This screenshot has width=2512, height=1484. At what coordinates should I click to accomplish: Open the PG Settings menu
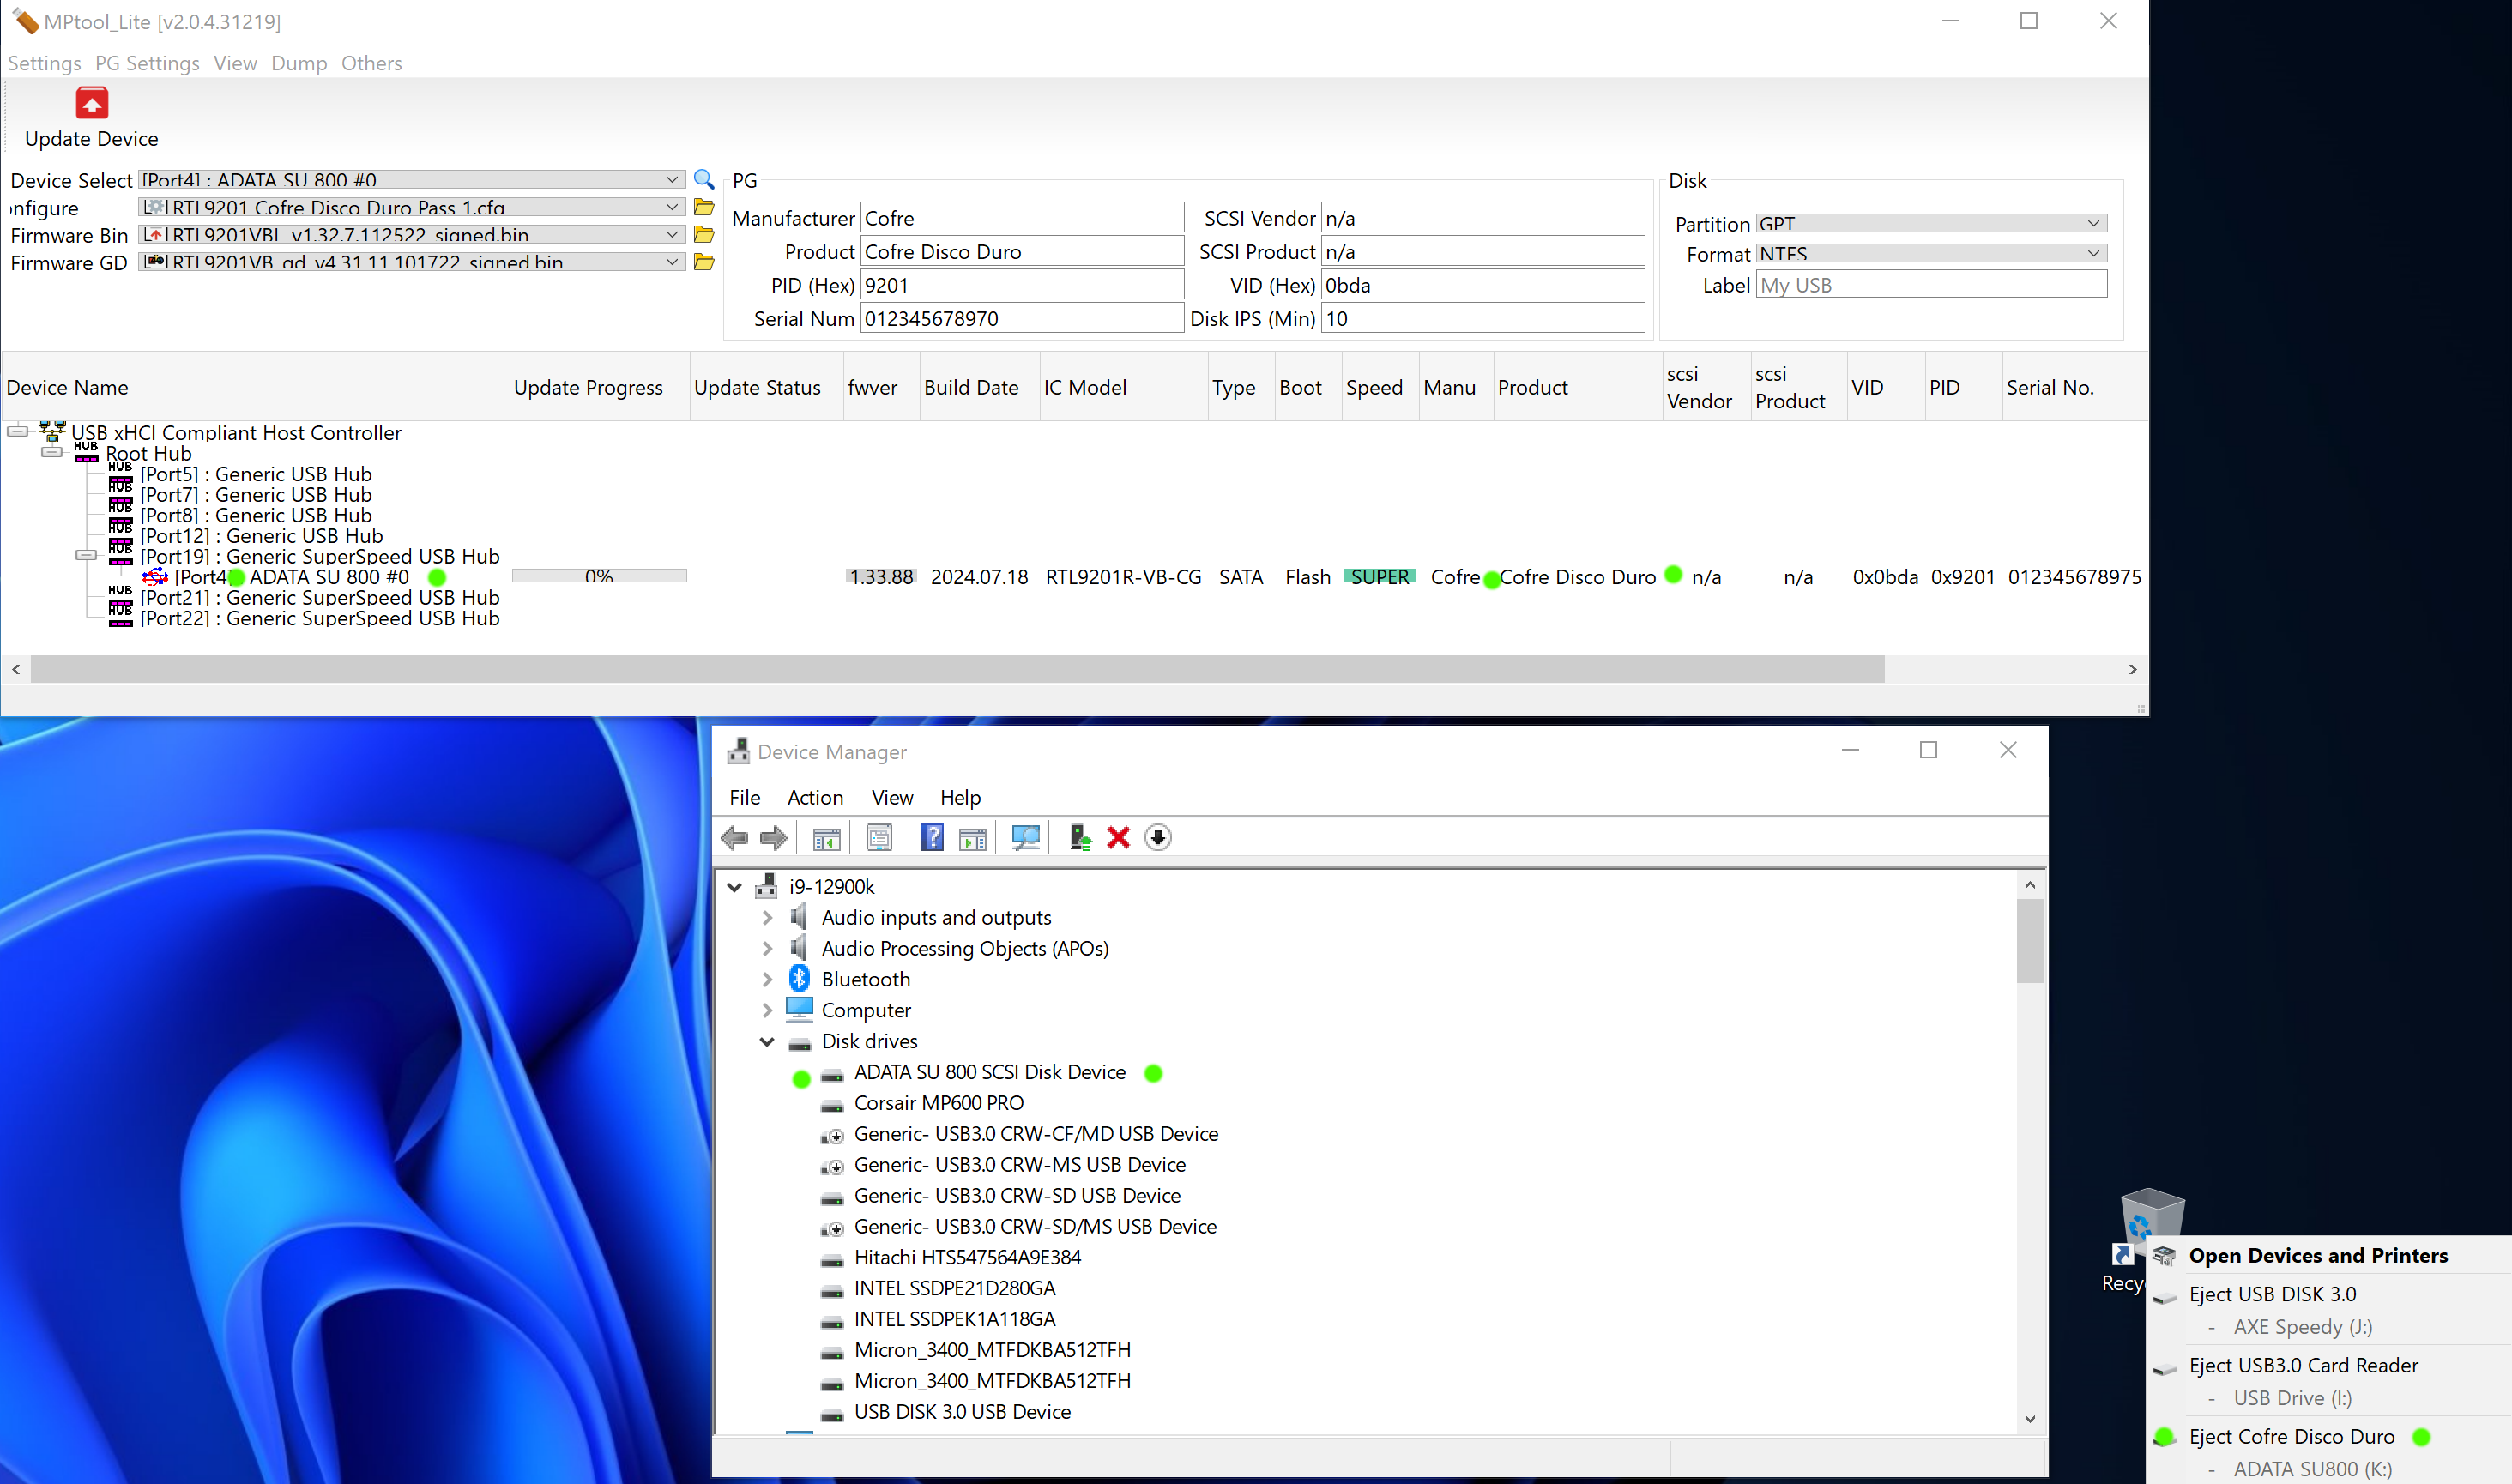click(147, 63)
